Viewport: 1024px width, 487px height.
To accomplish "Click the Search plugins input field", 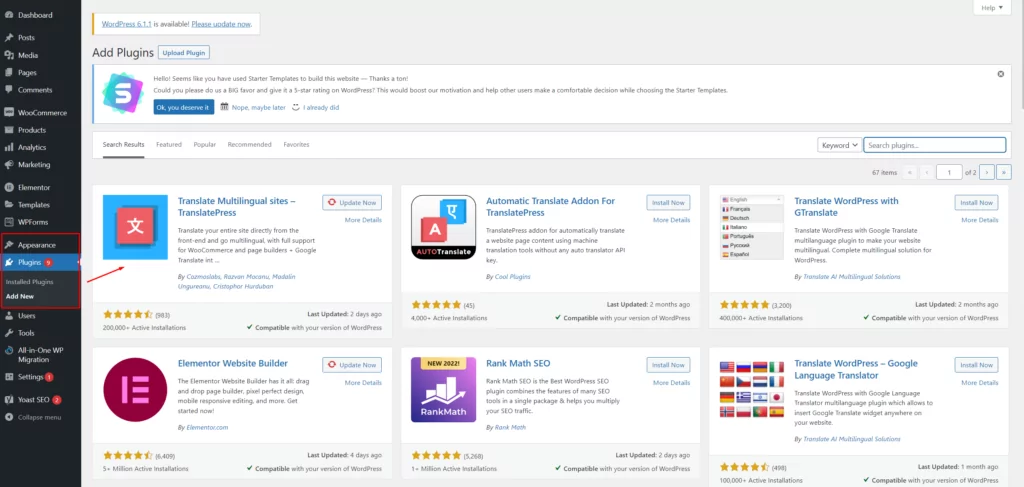I will (x=935, y=145).
